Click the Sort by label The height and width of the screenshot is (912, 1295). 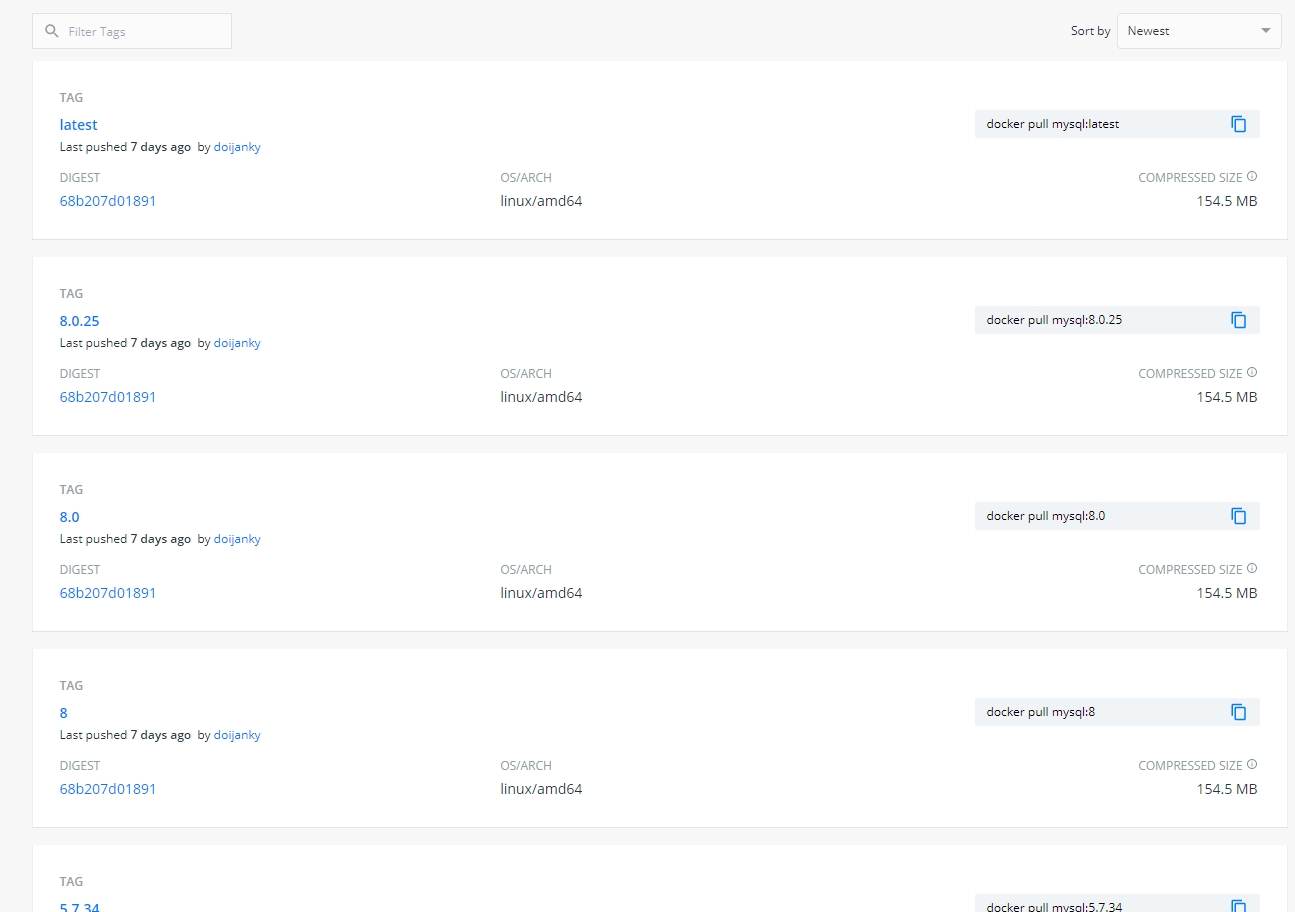point(1090,31)
